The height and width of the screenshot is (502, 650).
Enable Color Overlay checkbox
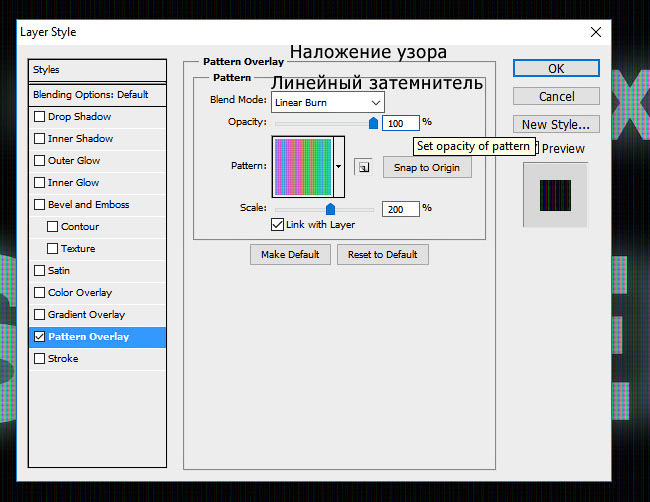[39, 292]
